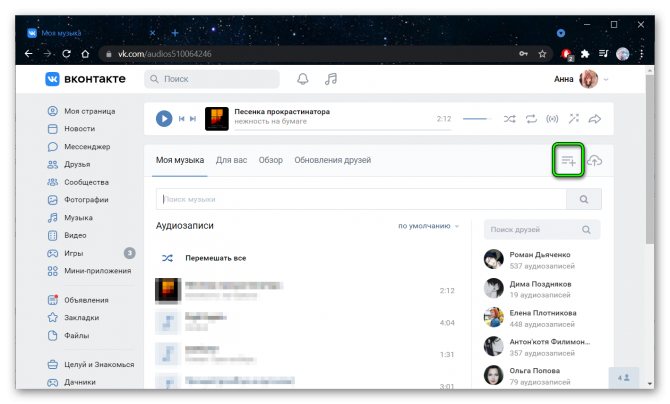Screen dimensions: 670x404
Task: Play the track with 4:04 duration
Action: click(168, 323)
